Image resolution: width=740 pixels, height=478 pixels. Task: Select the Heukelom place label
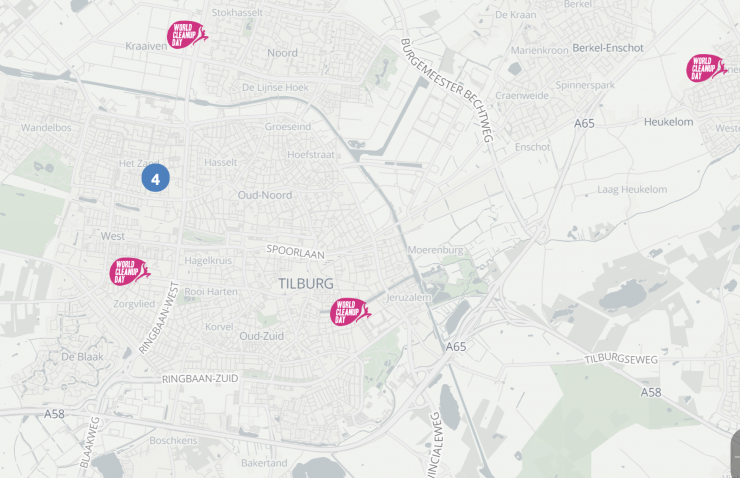pyautogui.click(x=668, y=122)
